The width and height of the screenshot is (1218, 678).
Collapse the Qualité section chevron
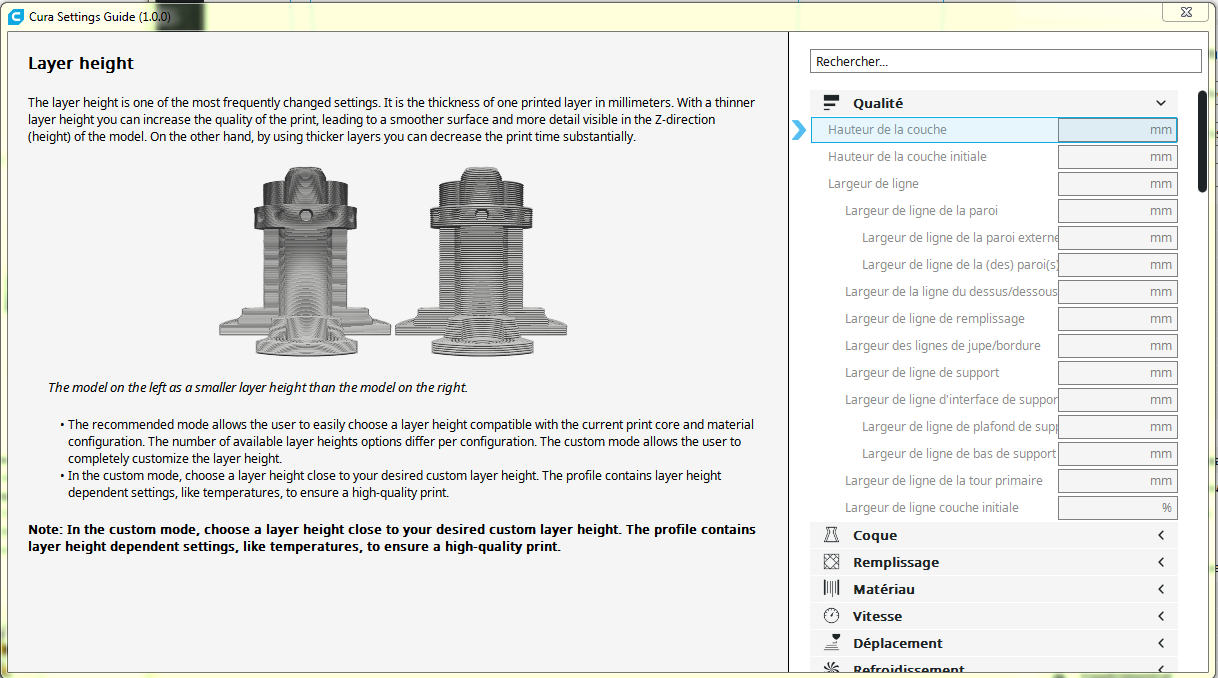pyautogui.click(x=1161, y=103)
